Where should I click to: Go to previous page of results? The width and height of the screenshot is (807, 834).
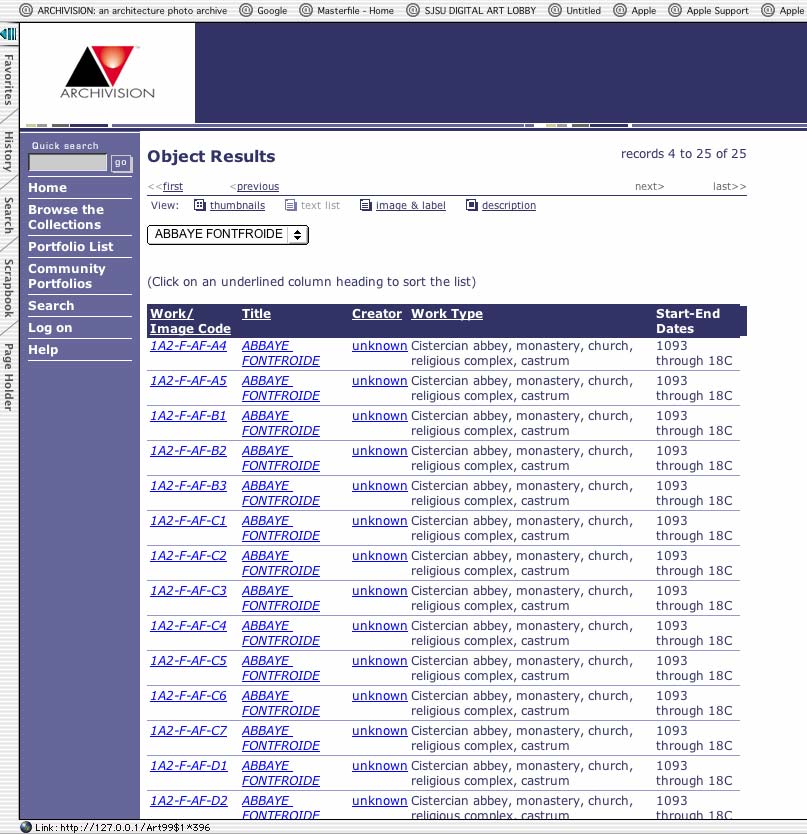click(x=257, y=187)
